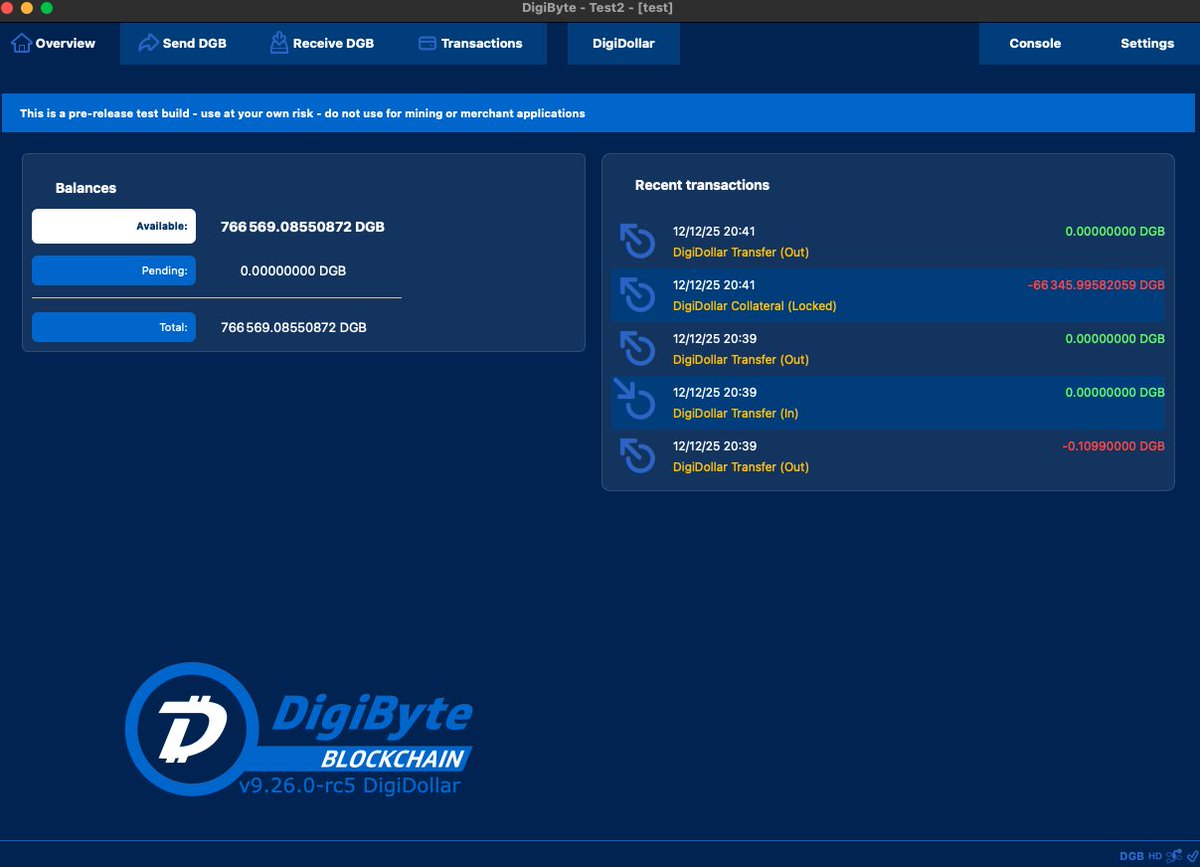
Task: Click the Total balance label
Action: (x=114, y=327)
